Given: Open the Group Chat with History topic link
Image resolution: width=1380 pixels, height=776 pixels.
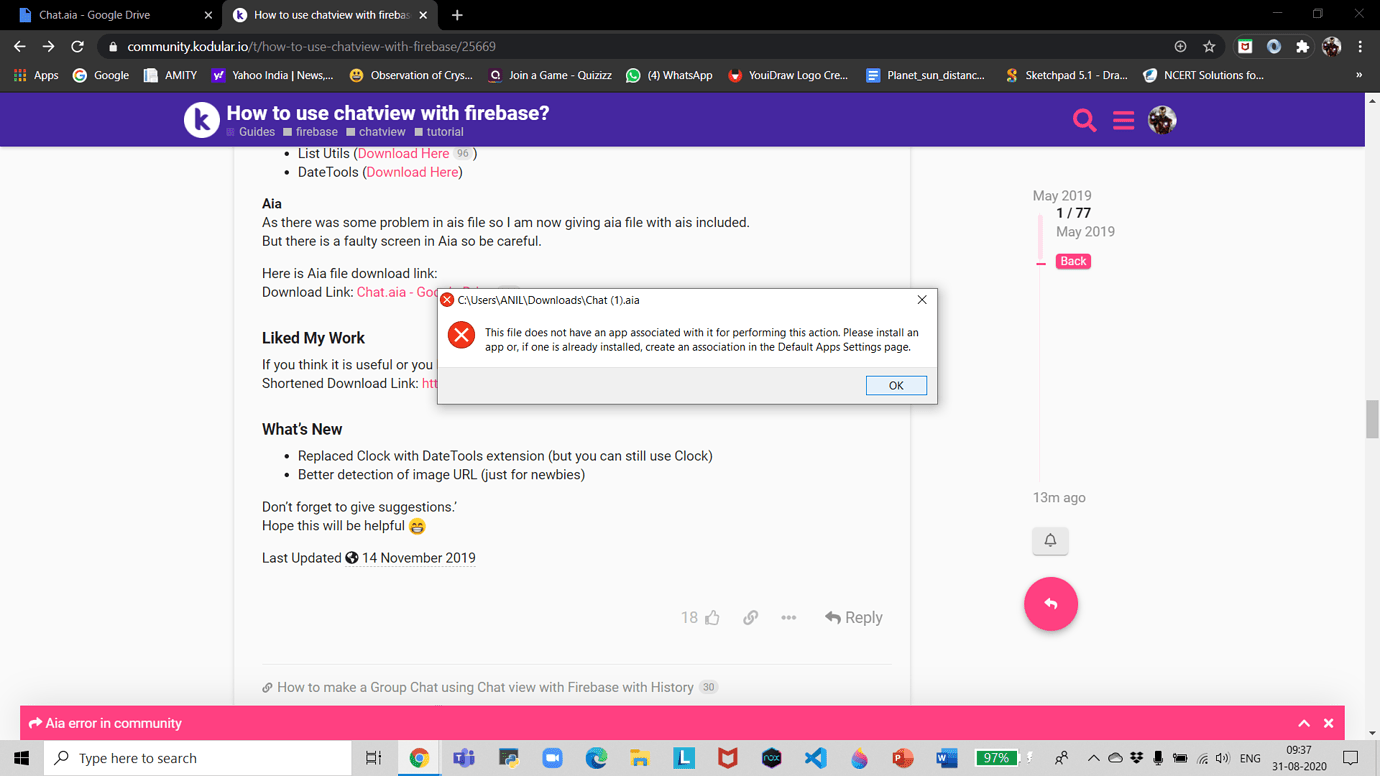Looking at the screenshot, I should click(485, 687).
